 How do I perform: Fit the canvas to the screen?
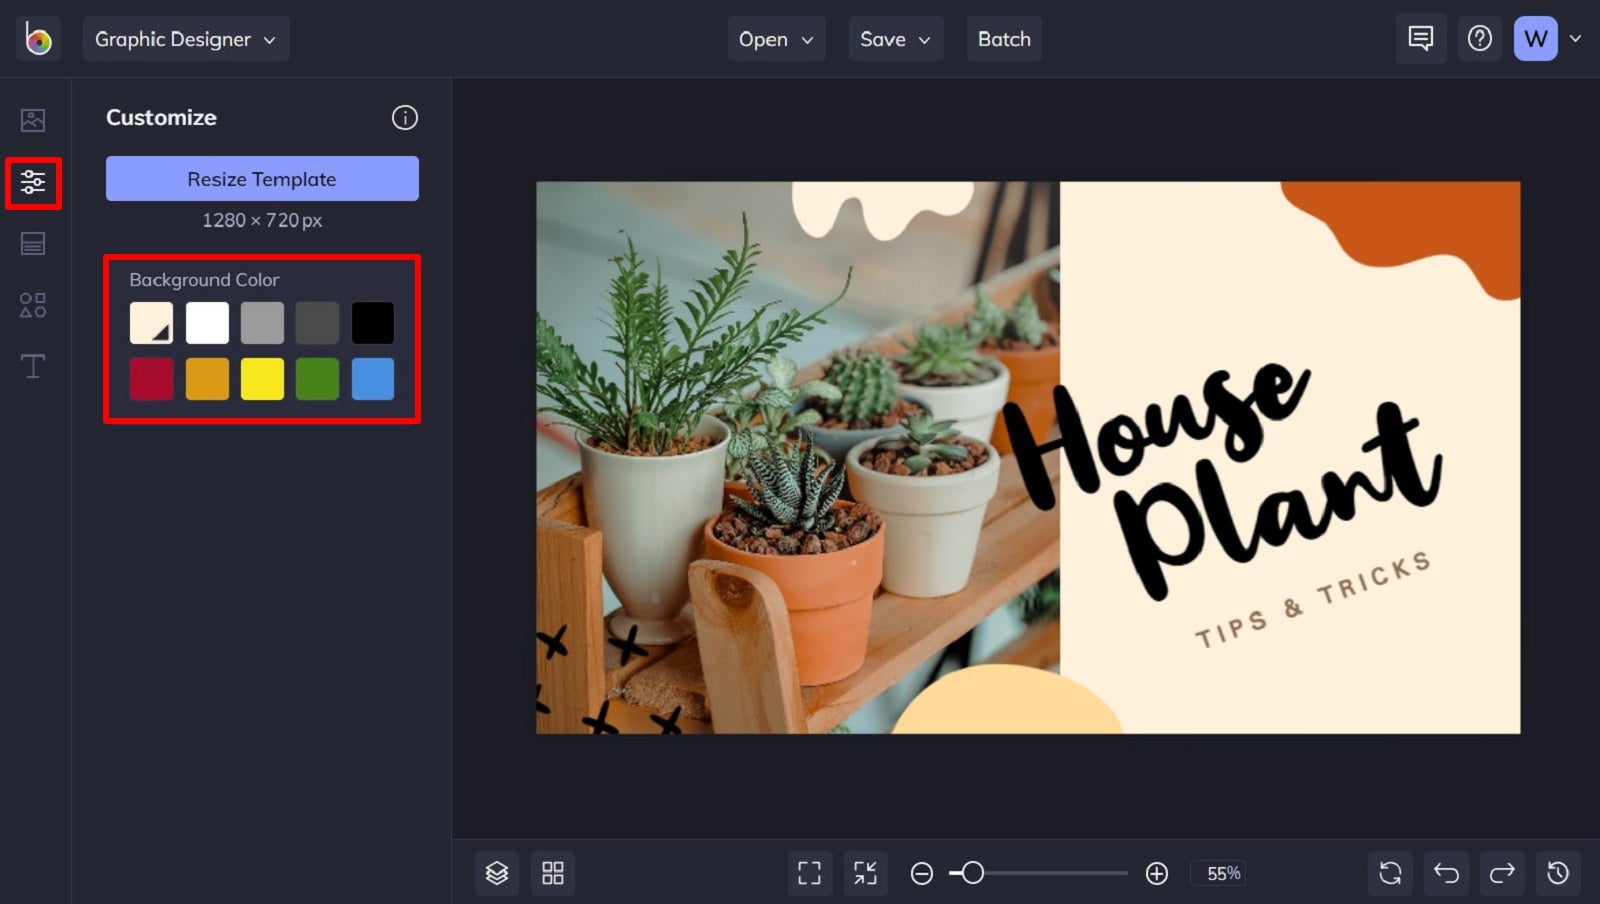click(866, 872)
